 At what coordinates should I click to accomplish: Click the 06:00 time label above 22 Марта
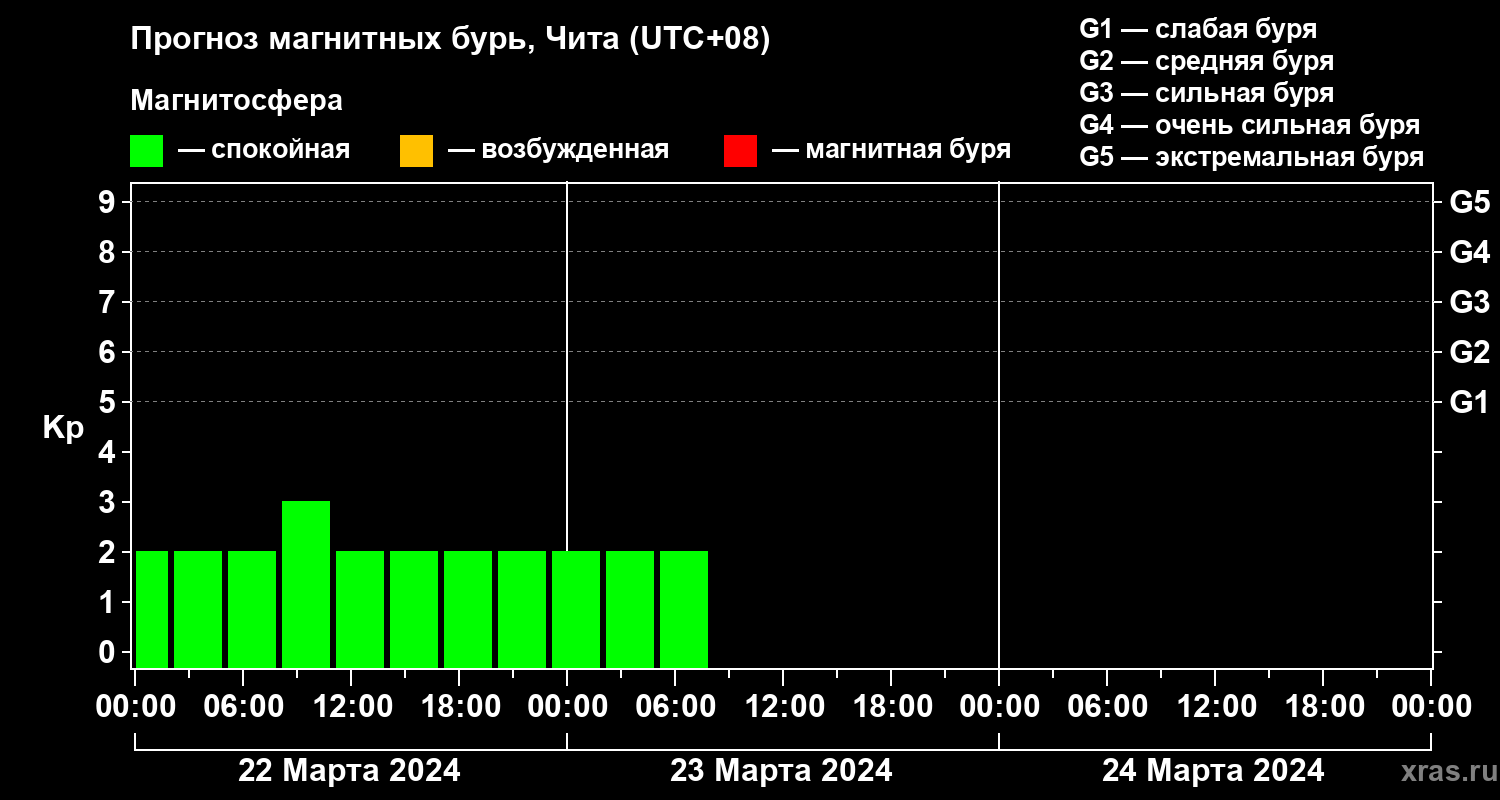coord(244,707)
